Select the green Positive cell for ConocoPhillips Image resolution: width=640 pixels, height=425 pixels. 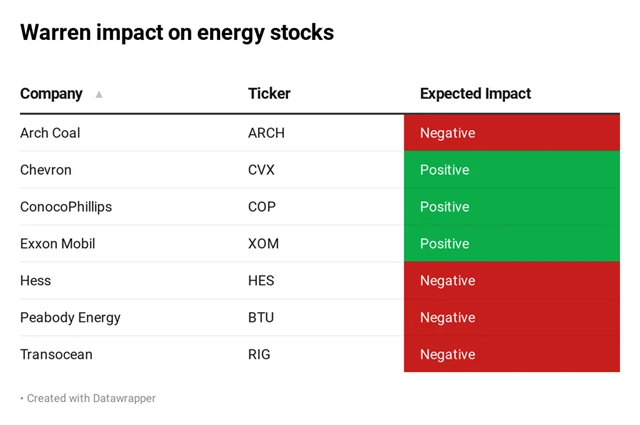511,207
